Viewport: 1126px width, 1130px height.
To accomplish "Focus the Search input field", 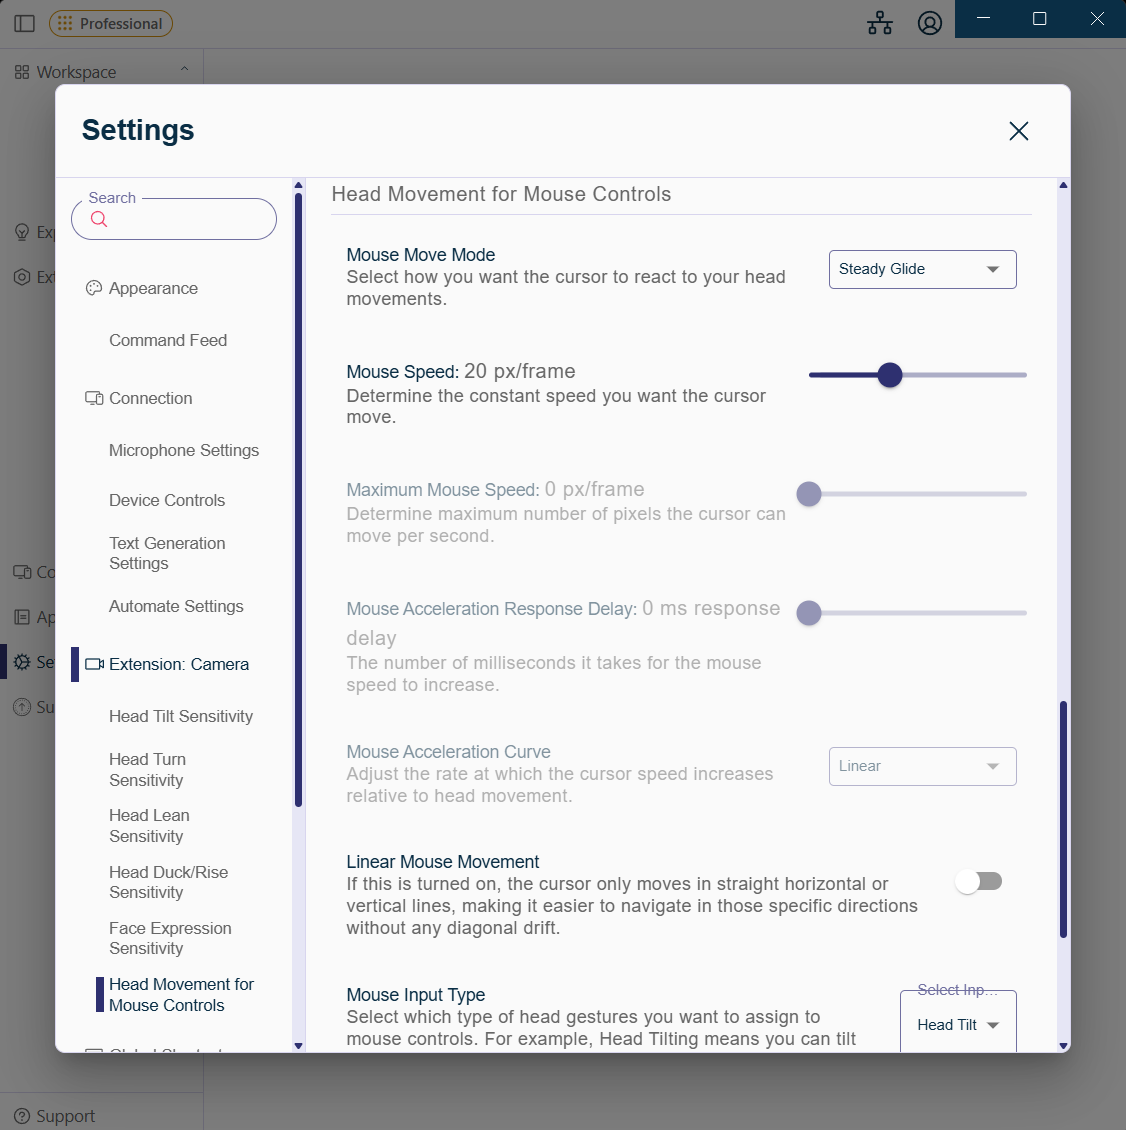I will (x=174, y=219).
